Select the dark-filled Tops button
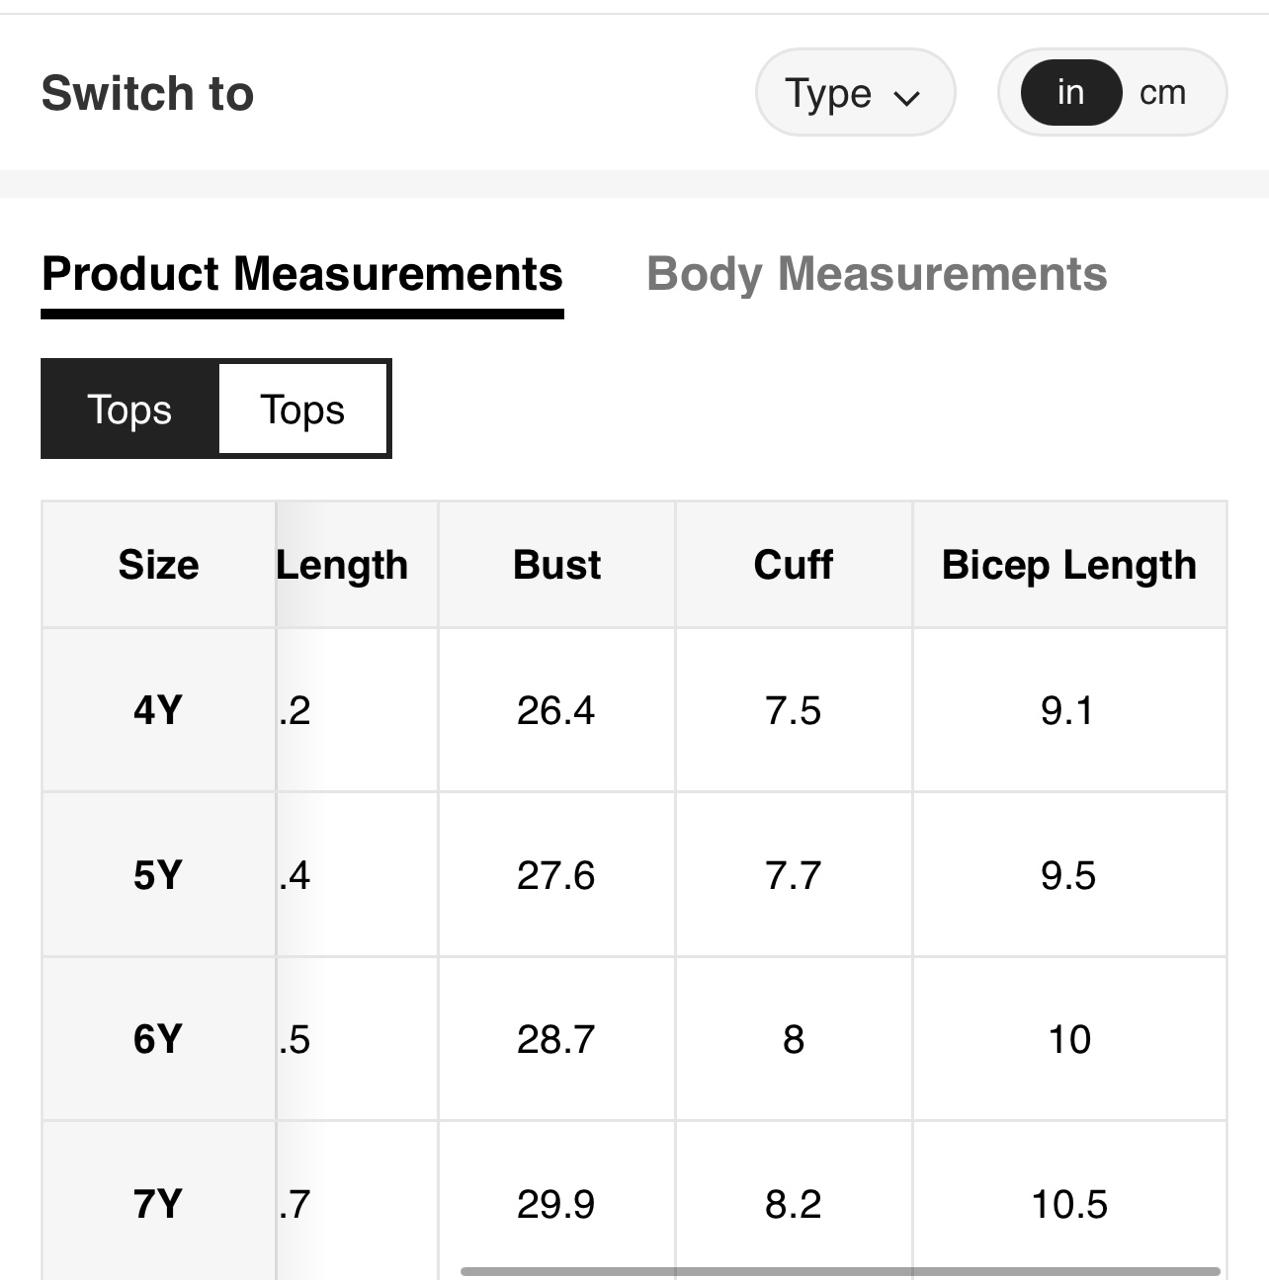The image size is (1269, 1280). tap(130, 409)
